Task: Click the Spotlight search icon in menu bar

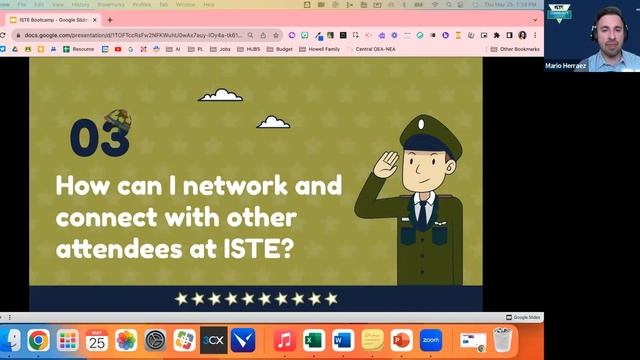Action: pyautogui.click(x=449, y=4)
